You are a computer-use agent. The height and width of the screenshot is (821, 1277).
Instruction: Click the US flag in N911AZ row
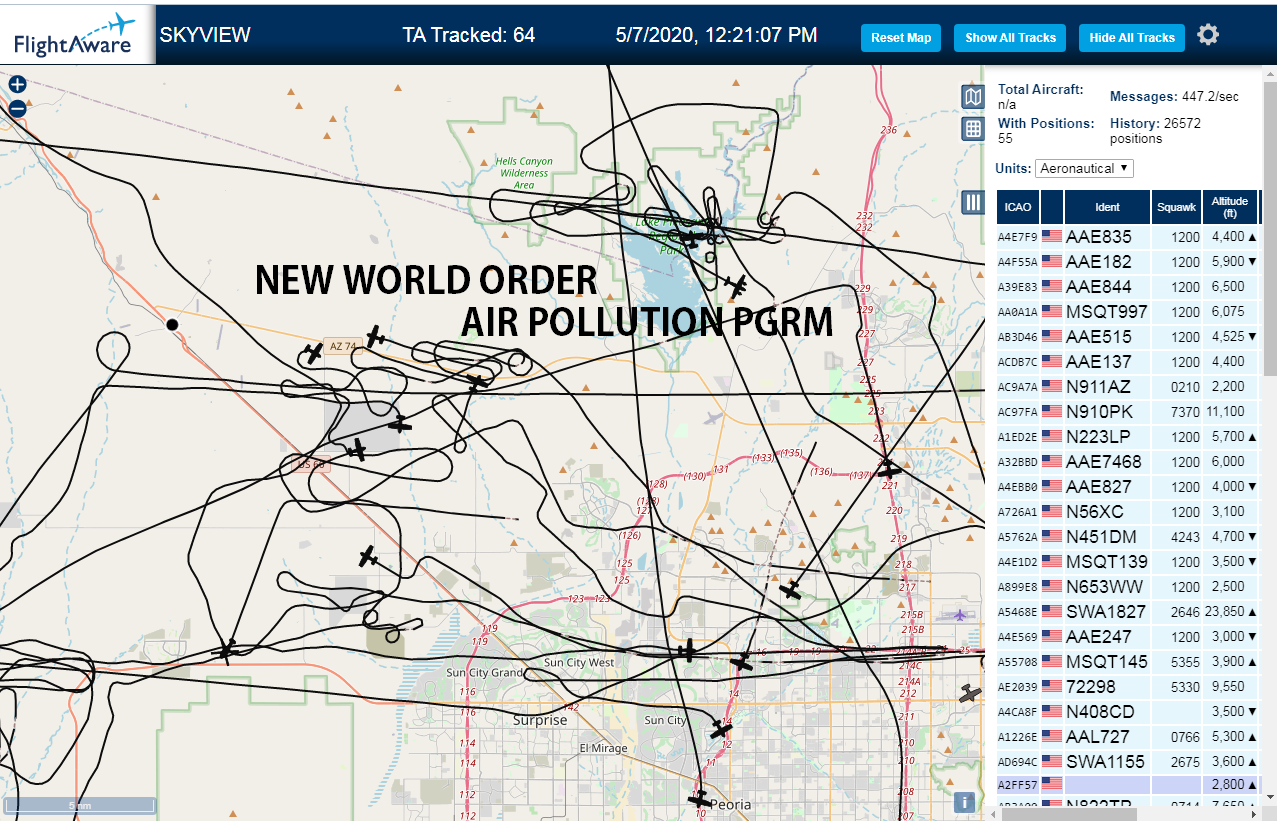[1052, 387]
